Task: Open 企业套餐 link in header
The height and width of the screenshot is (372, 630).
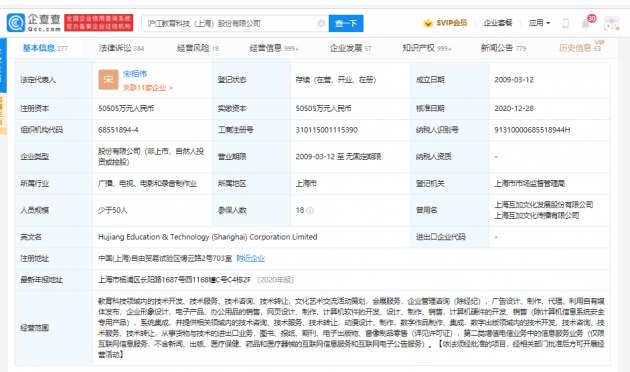Action: (498, 23)
